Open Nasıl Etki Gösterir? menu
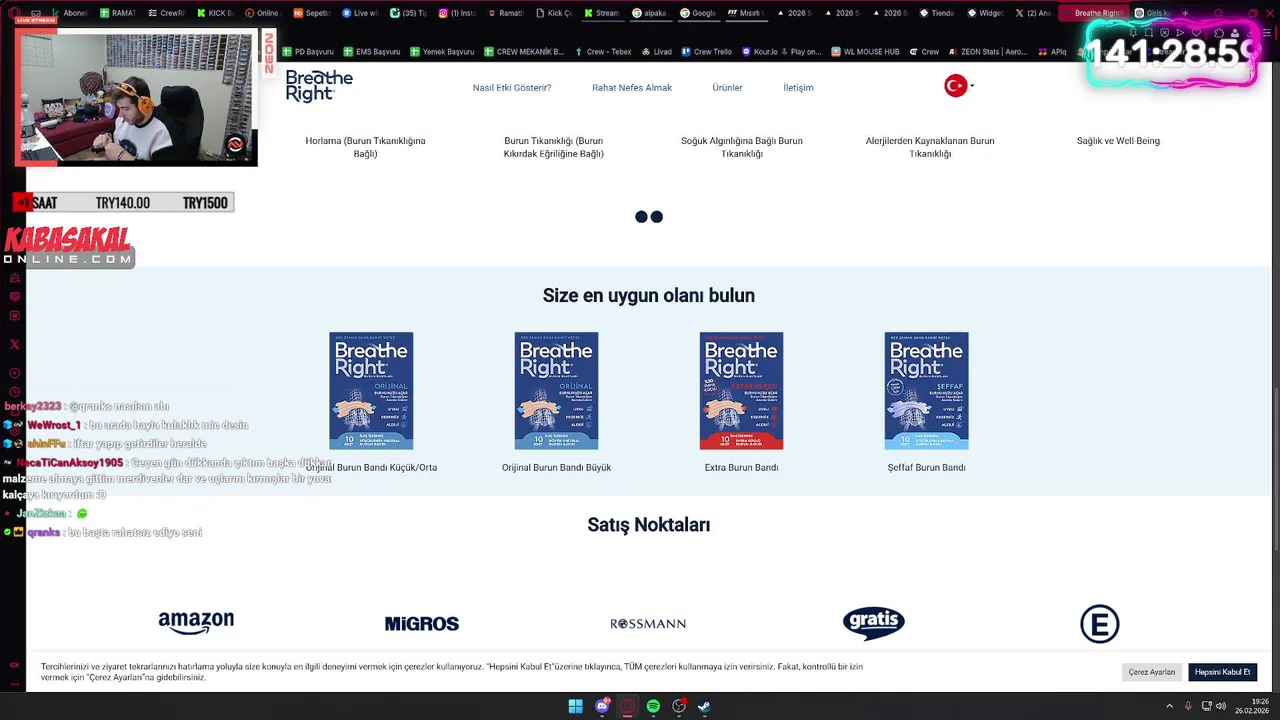1280x720 pixels. click(512, 88)
